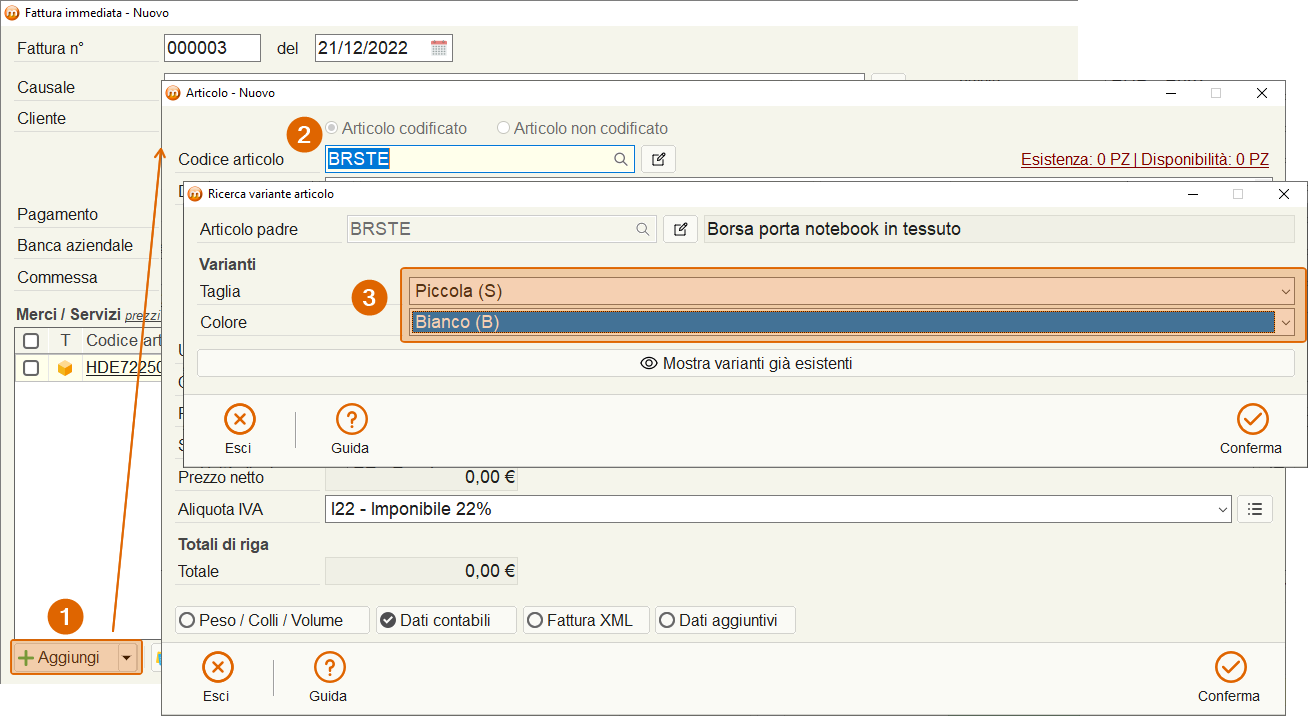Screen dimensions: 1308x716
Task: Click the HDE7225 article code link
Action: click(x=123, y=368)
